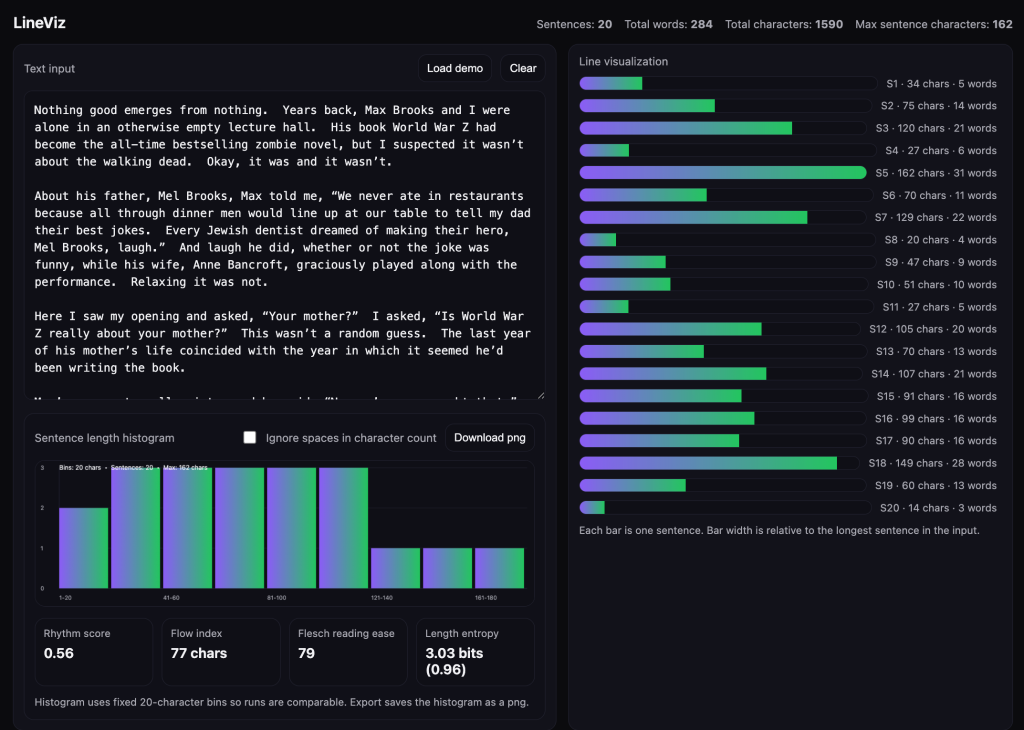
Task: Click the Flesch reading ease card
Action: [348, 651]
